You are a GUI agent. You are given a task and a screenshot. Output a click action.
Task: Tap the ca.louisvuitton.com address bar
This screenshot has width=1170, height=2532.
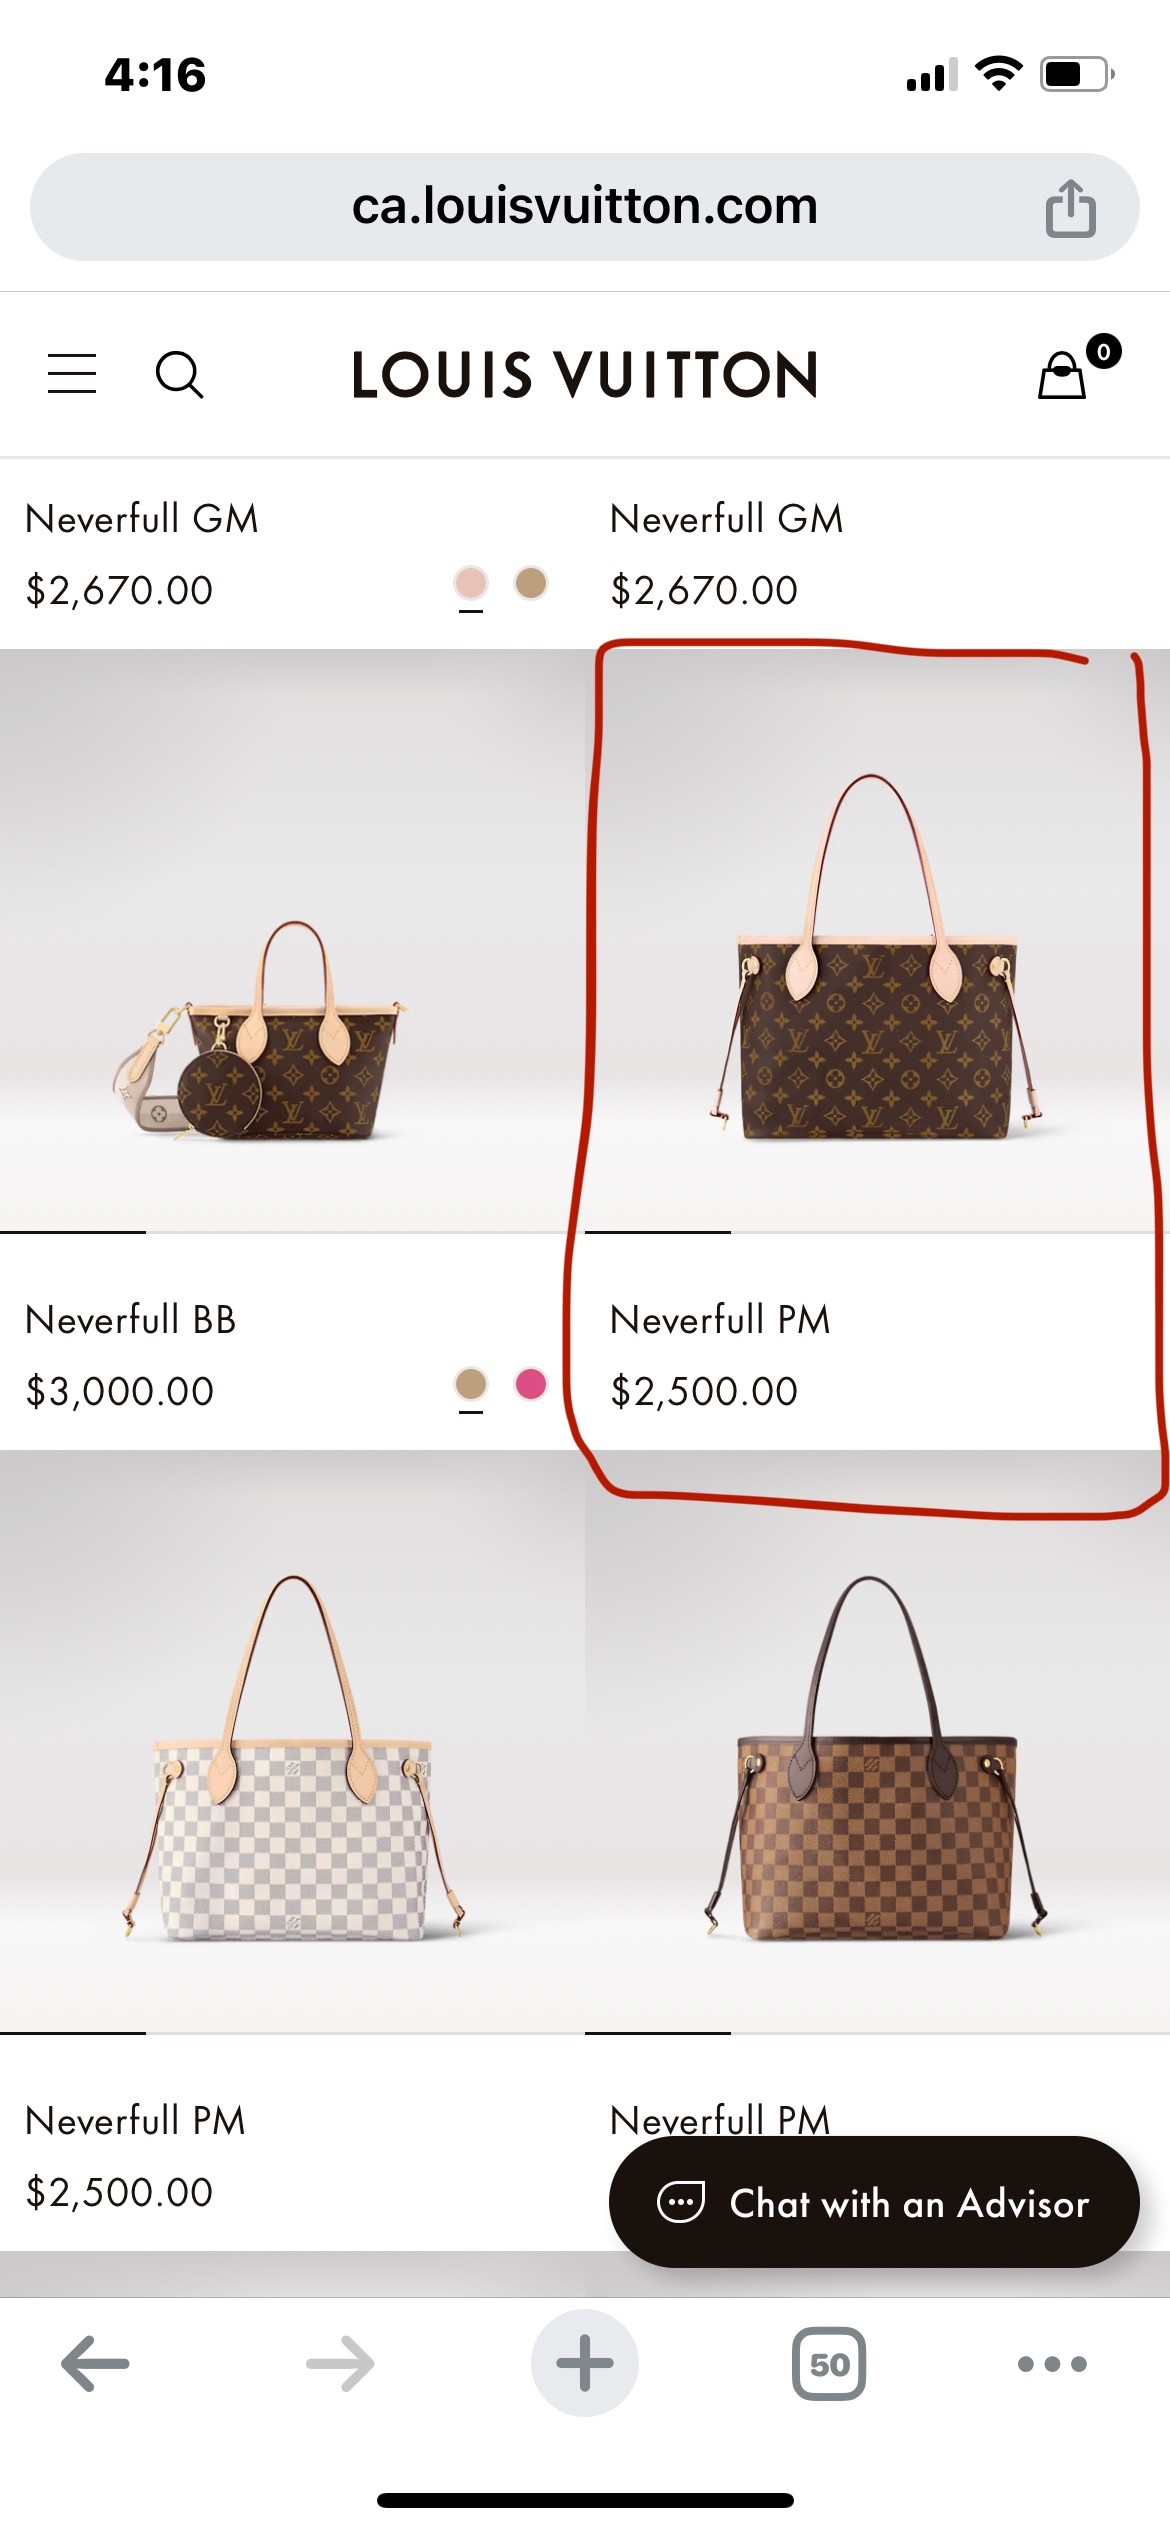[x=585, y=207]
